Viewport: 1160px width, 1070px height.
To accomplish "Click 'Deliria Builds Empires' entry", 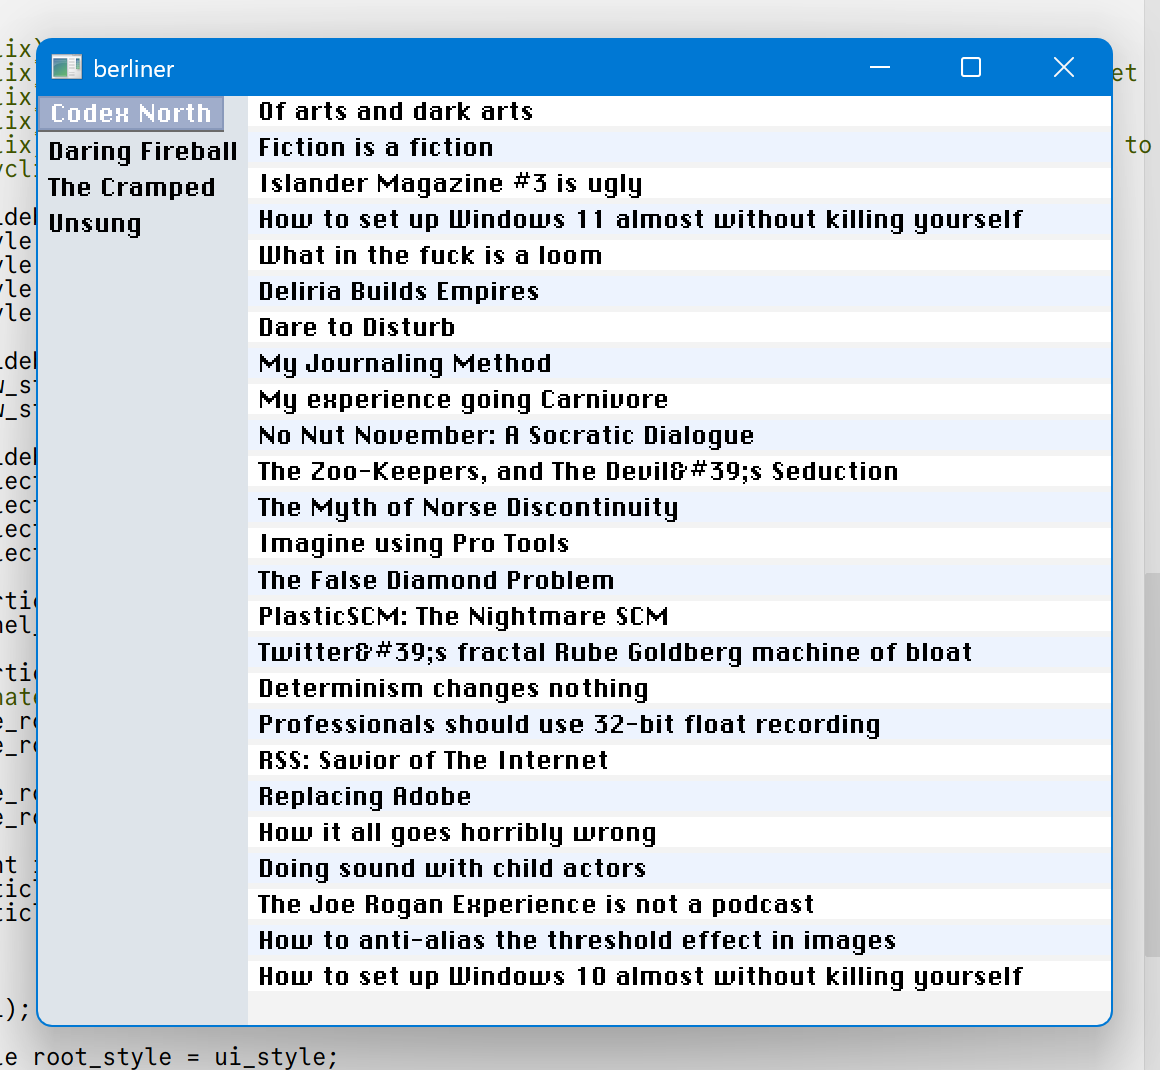I will 398,291.
